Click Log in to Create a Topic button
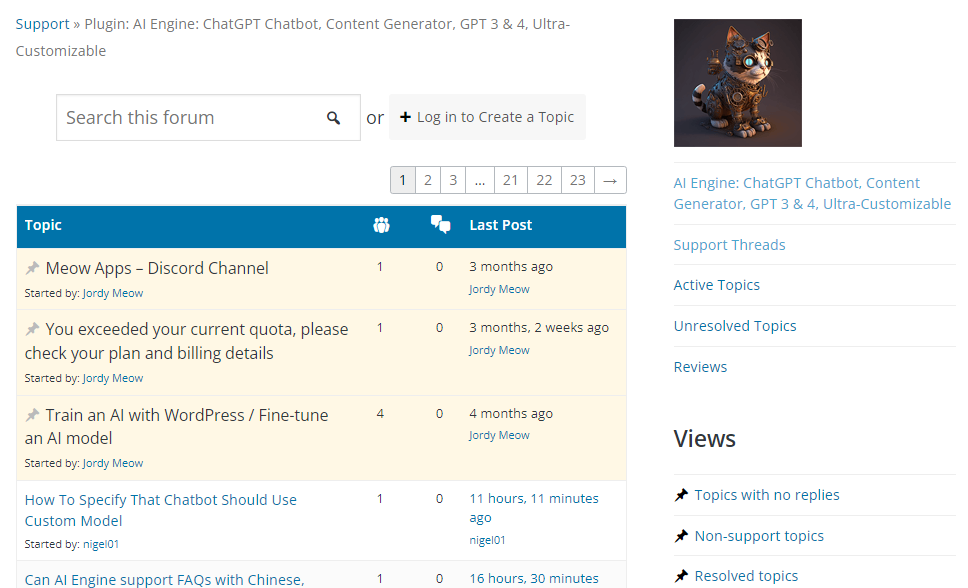 pos(487,117)
